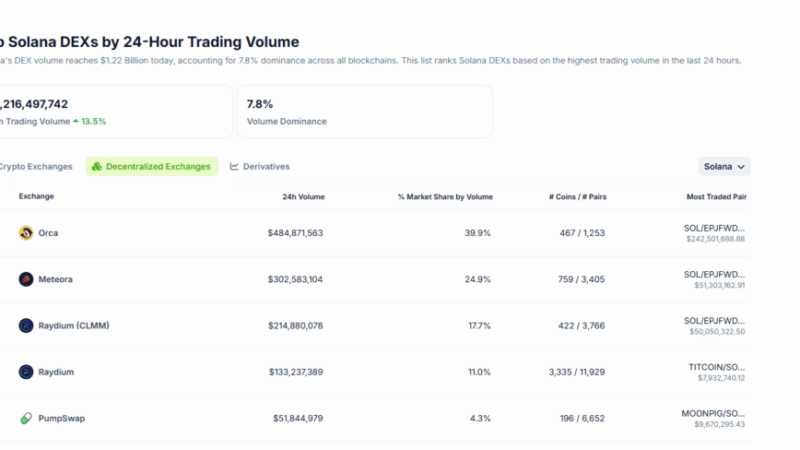The height and width of the screenshot is (450, 800).
Task: Click the 422 / 3,766 coins pairs cell
Action: tap(581, 326)
